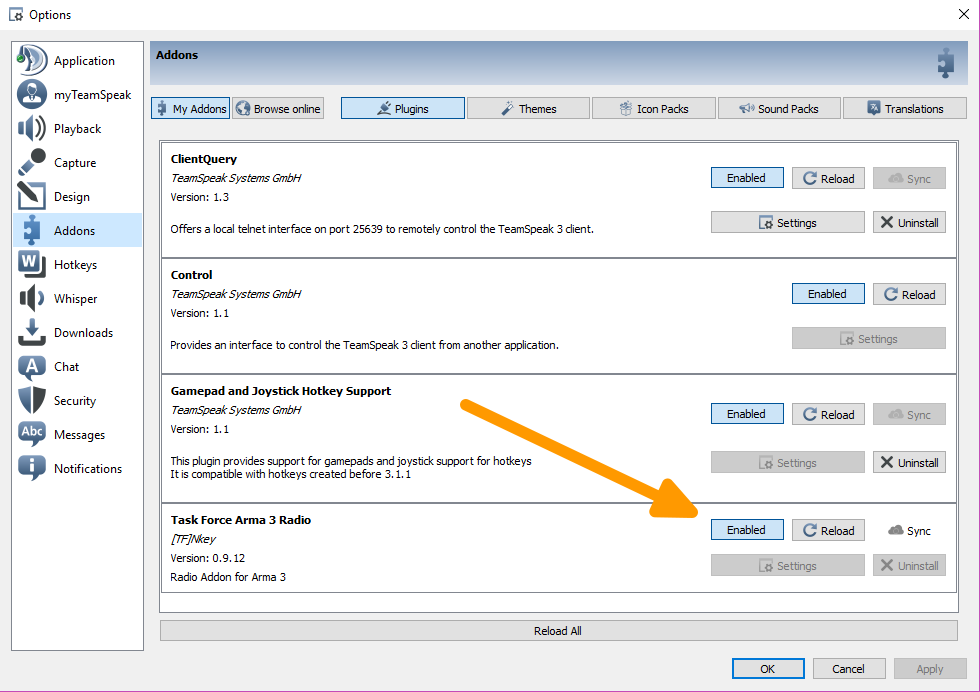Viewport: 980px width, 692px height.
Task: Uninstall the ClientQuery plugin
Action: [909, 223]
